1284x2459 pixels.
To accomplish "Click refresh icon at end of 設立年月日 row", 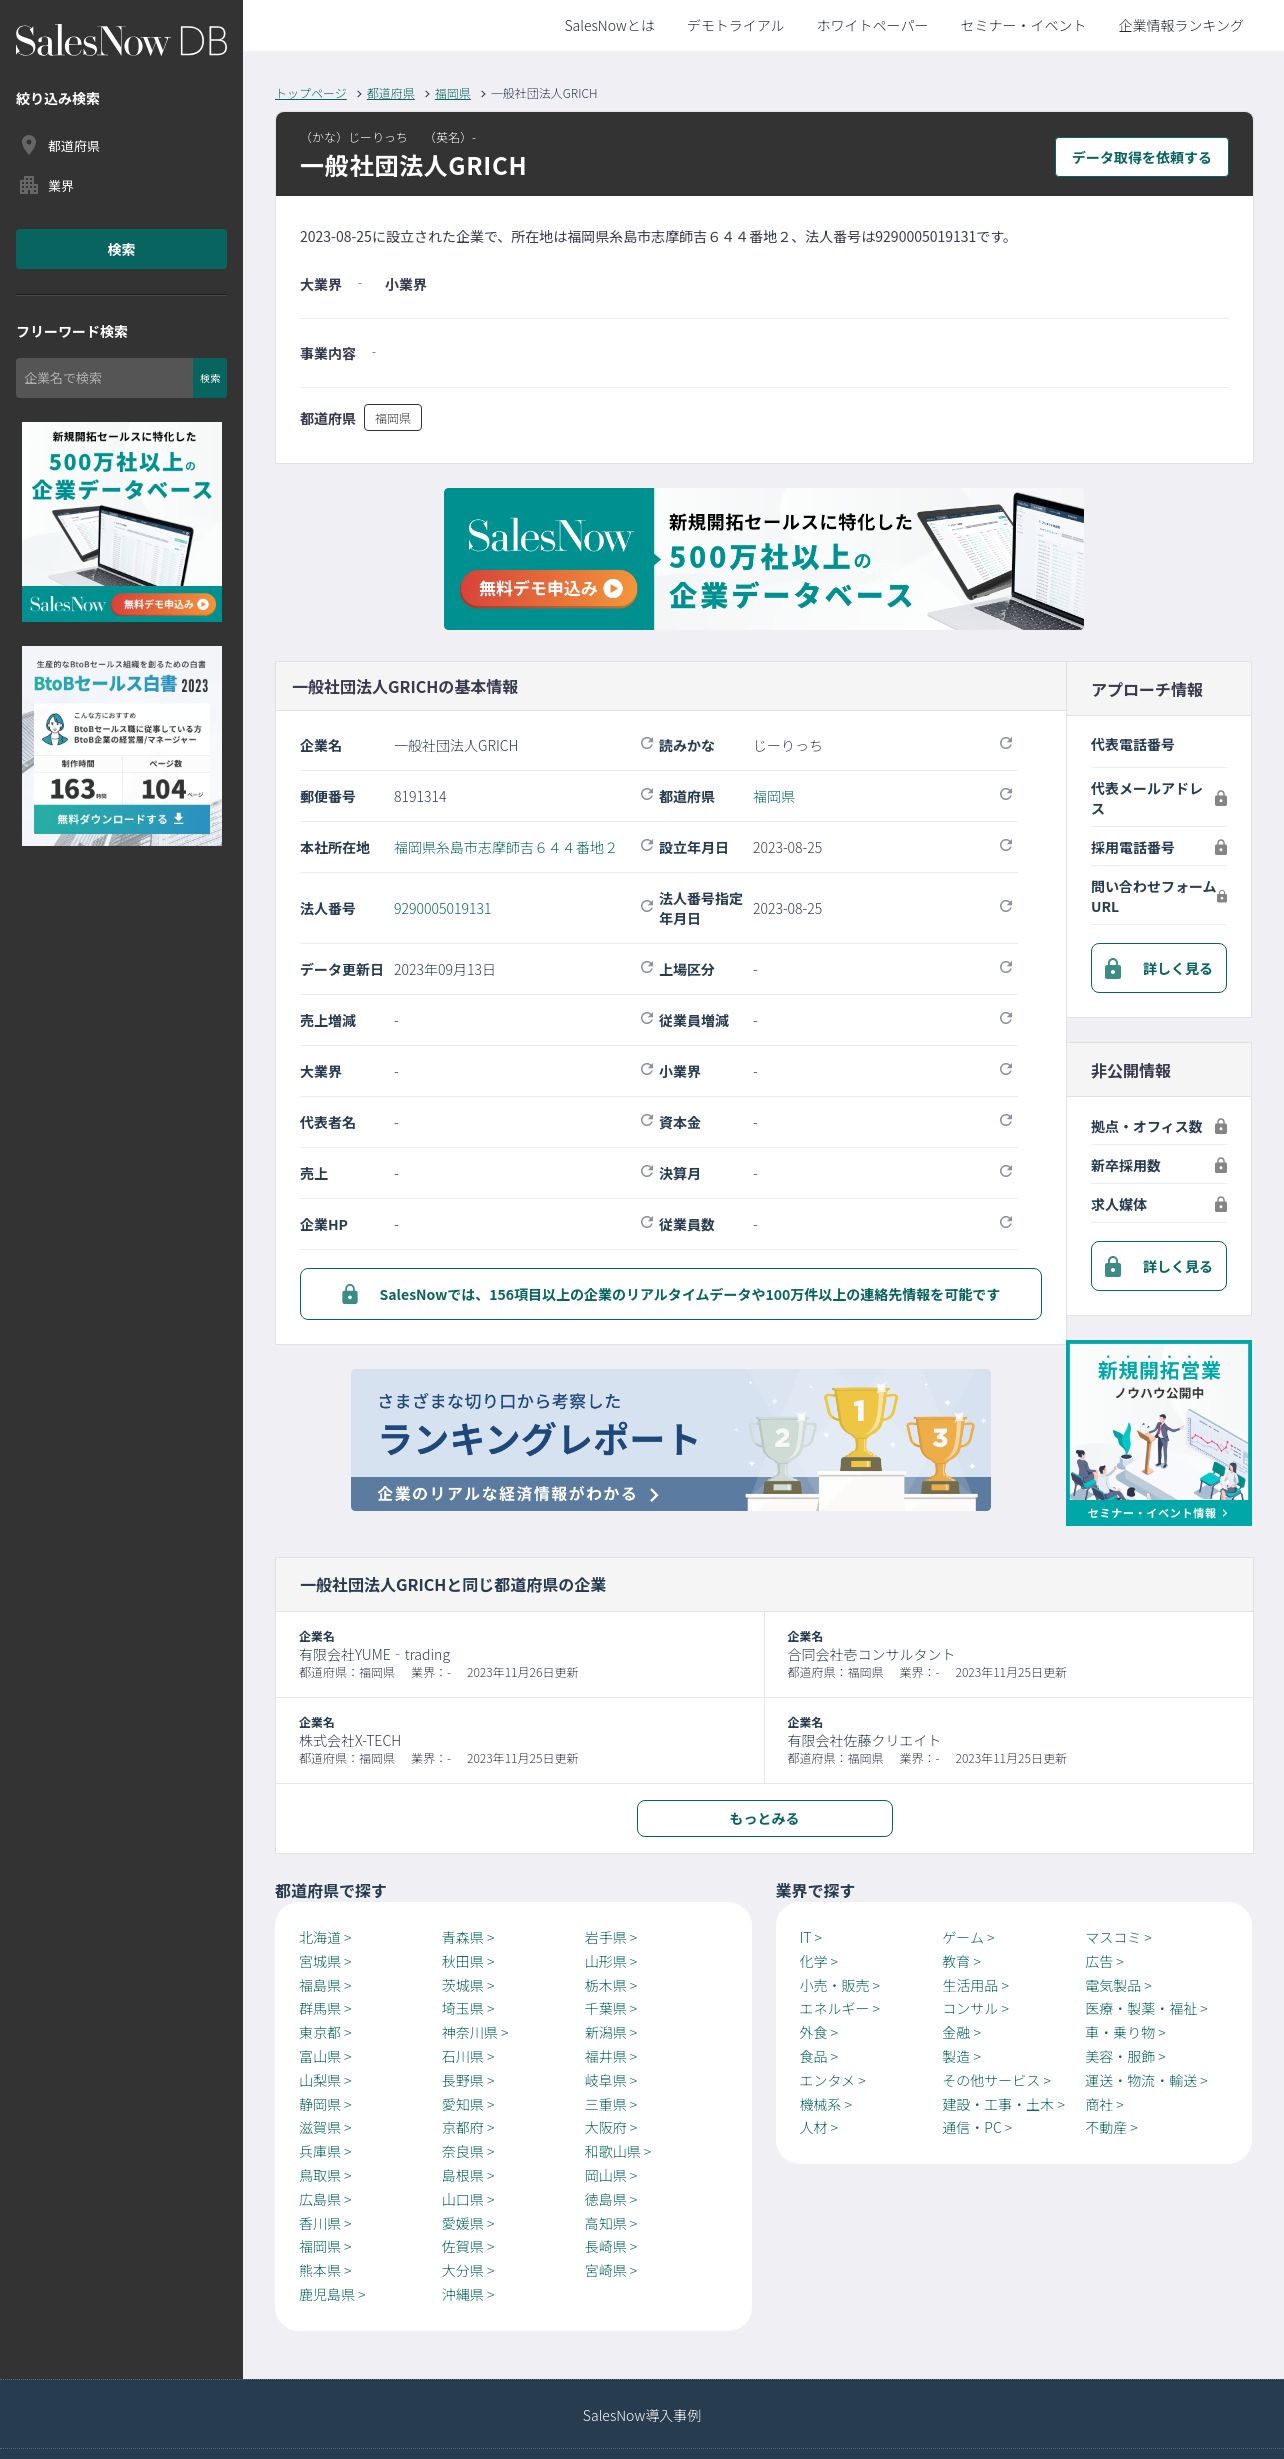I will tap(1006, 845).
